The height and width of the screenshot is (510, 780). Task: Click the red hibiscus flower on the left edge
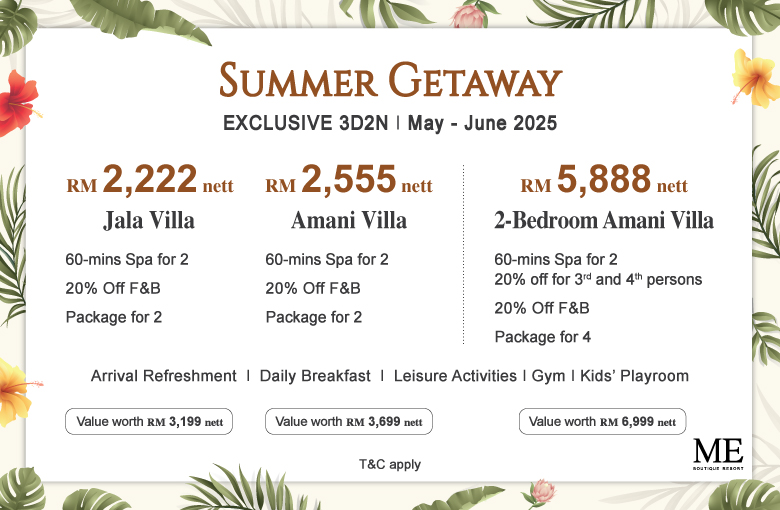click(18, 103)
